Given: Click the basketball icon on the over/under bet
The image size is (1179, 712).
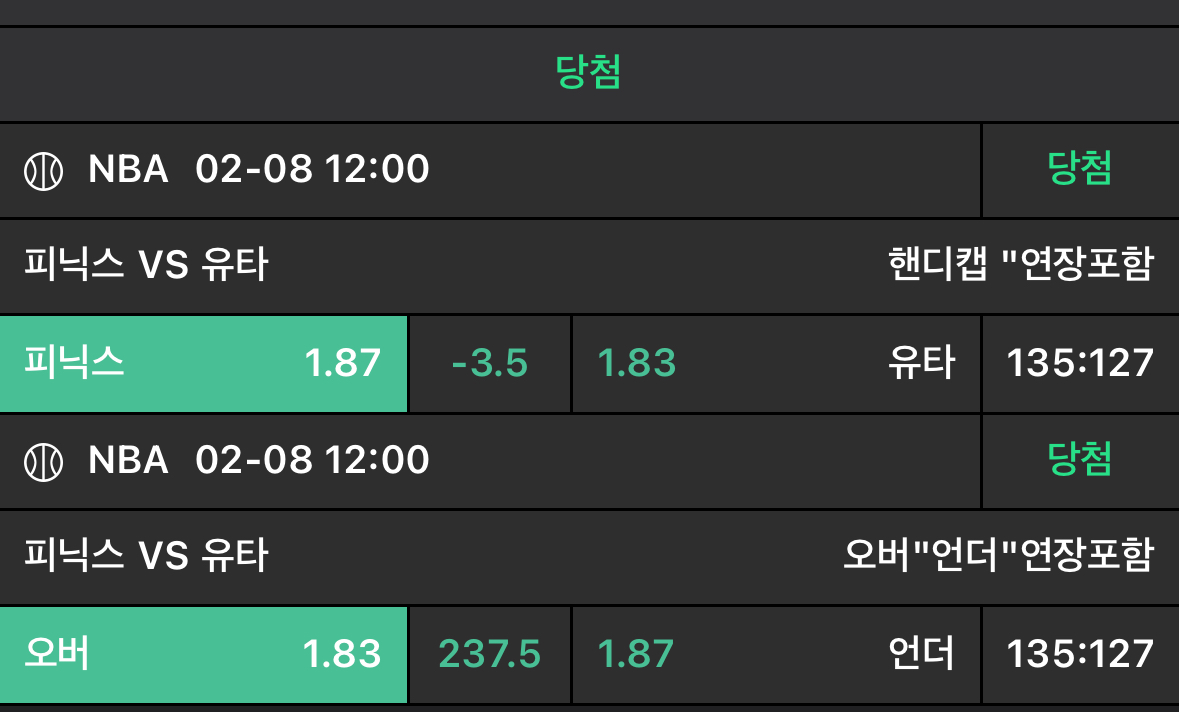Looking at the screenshot, I should (43, 462).
